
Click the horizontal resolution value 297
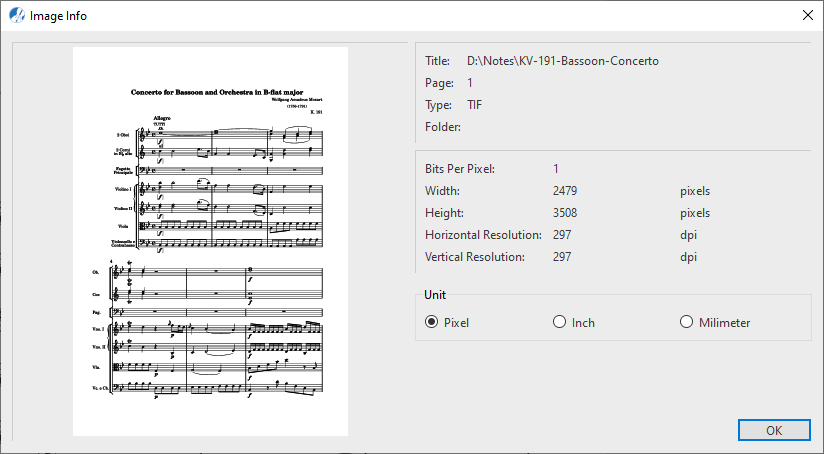tap(562, 235)
